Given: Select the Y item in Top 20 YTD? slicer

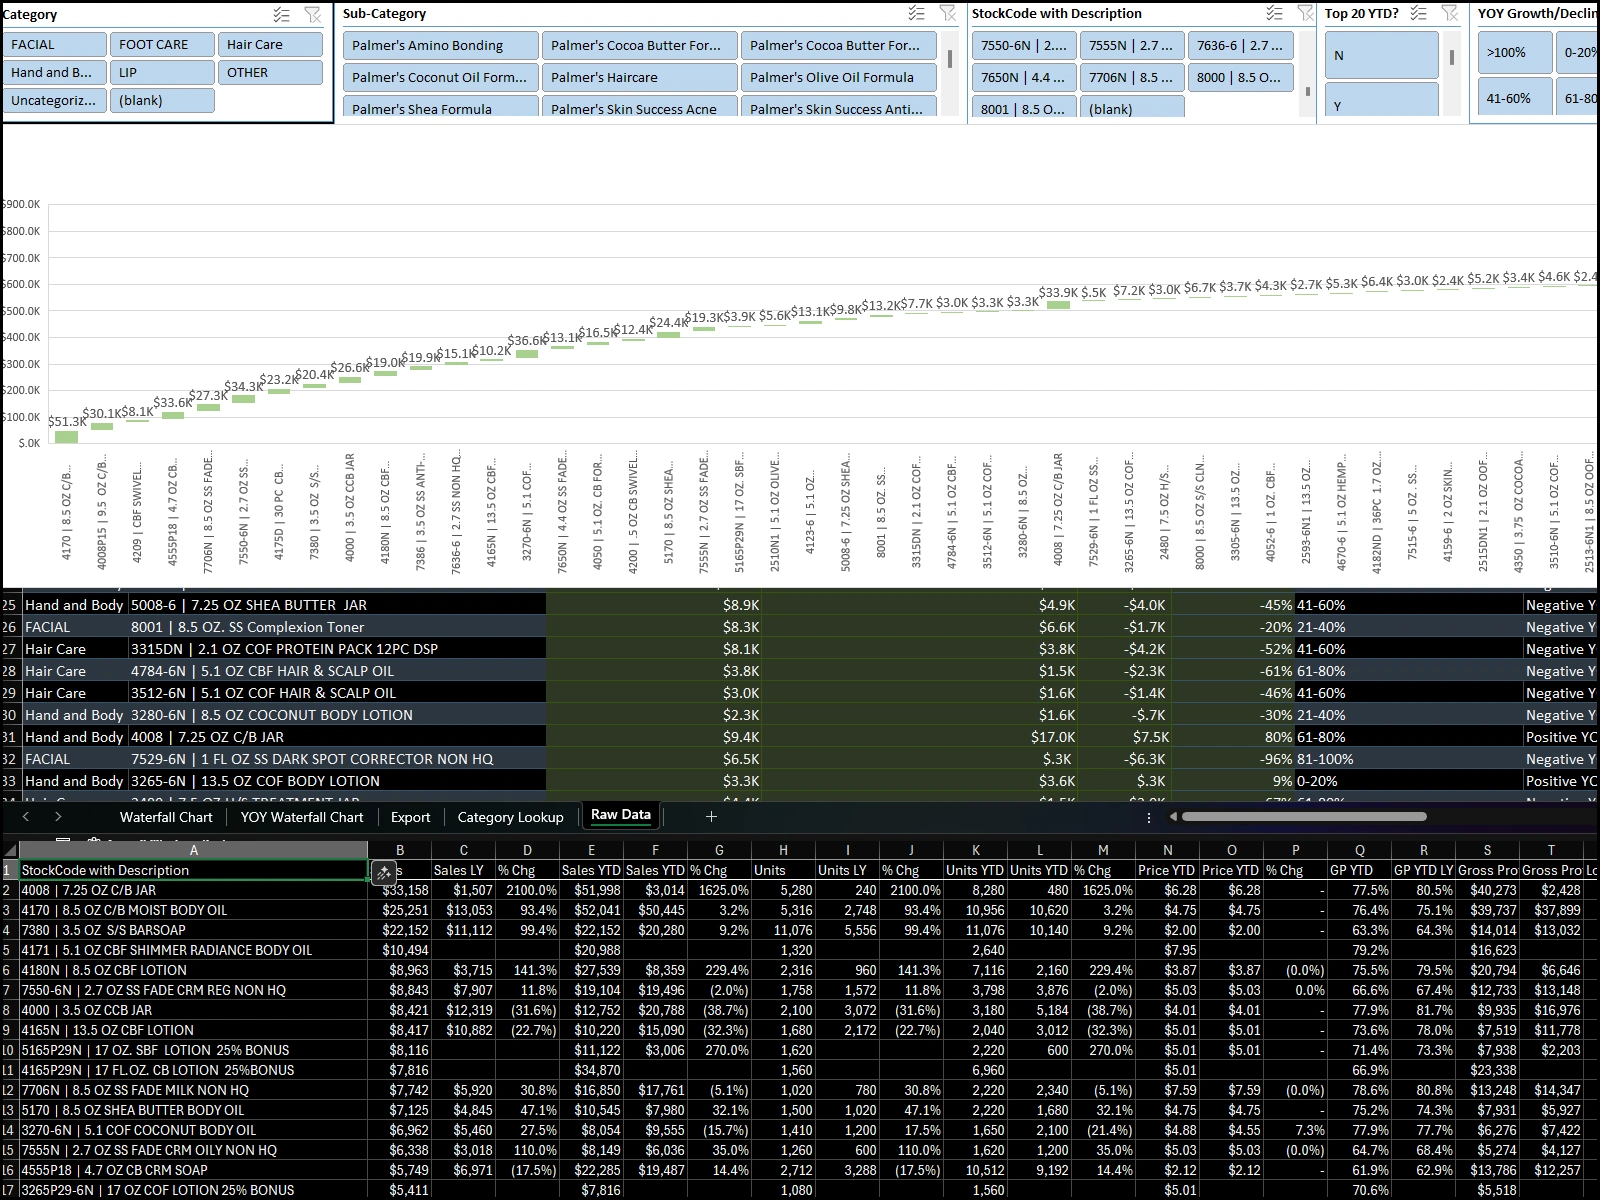Looking at the screenshot, I should 1382,100.
